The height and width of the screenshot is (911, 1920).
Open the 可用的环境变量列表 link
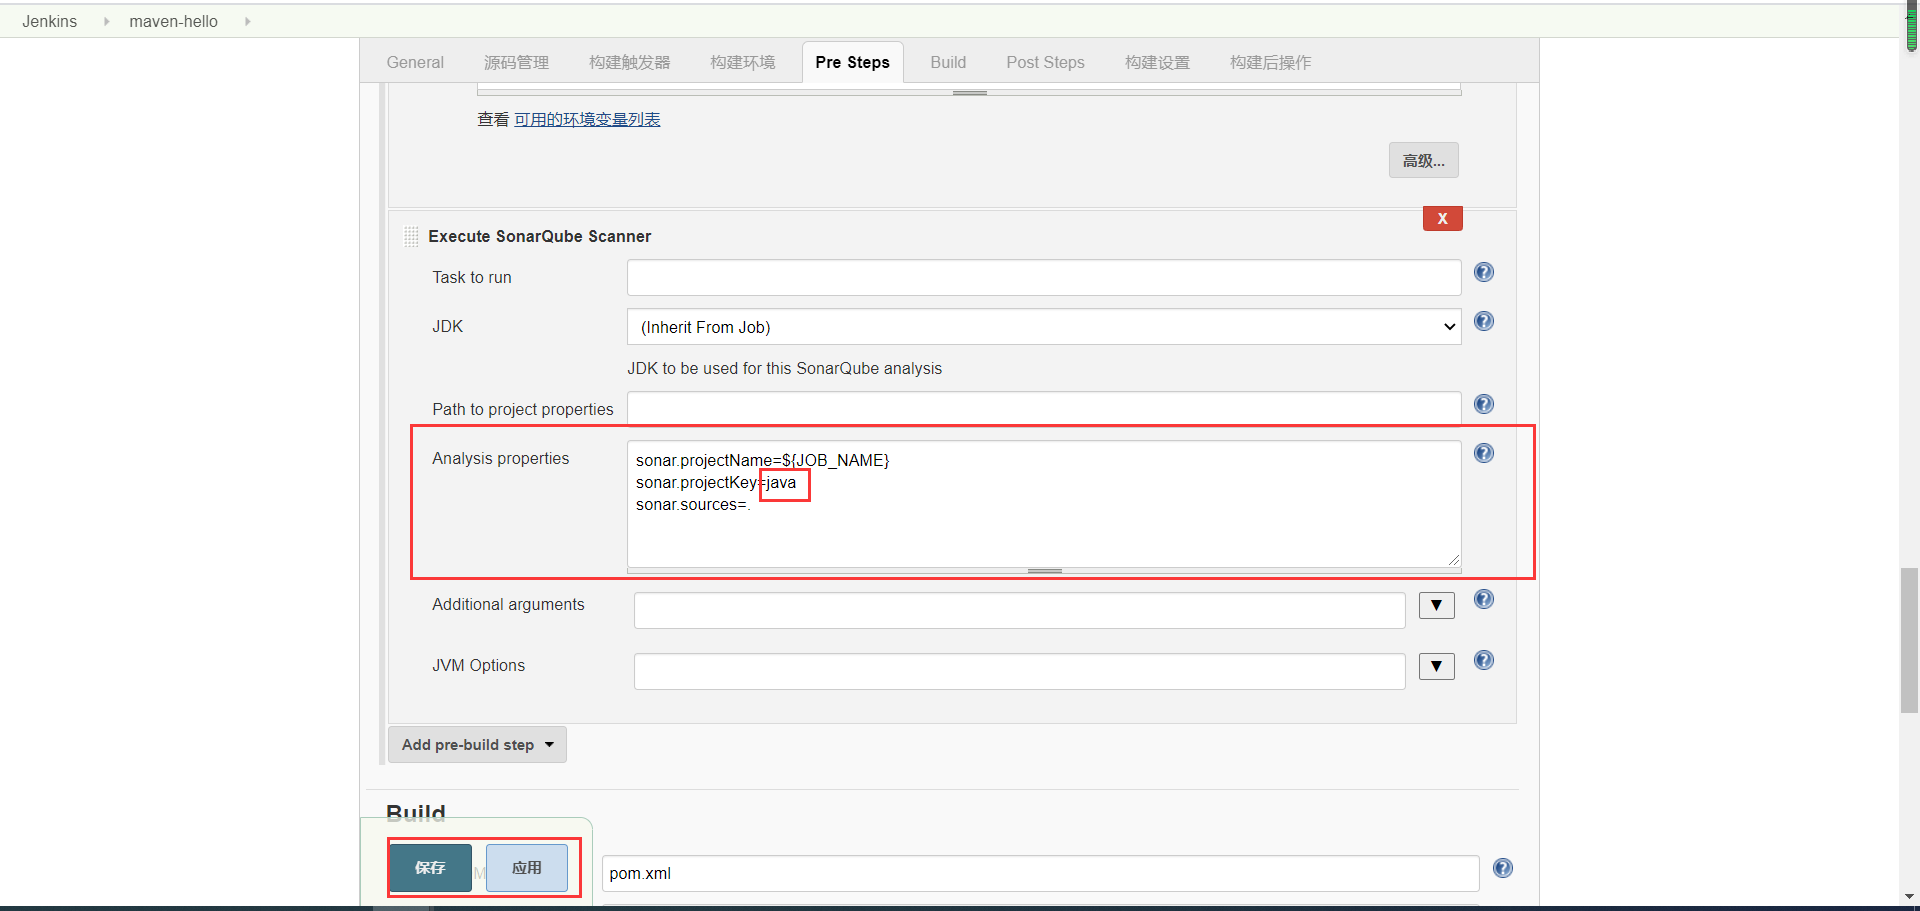[x=587, y=119]
